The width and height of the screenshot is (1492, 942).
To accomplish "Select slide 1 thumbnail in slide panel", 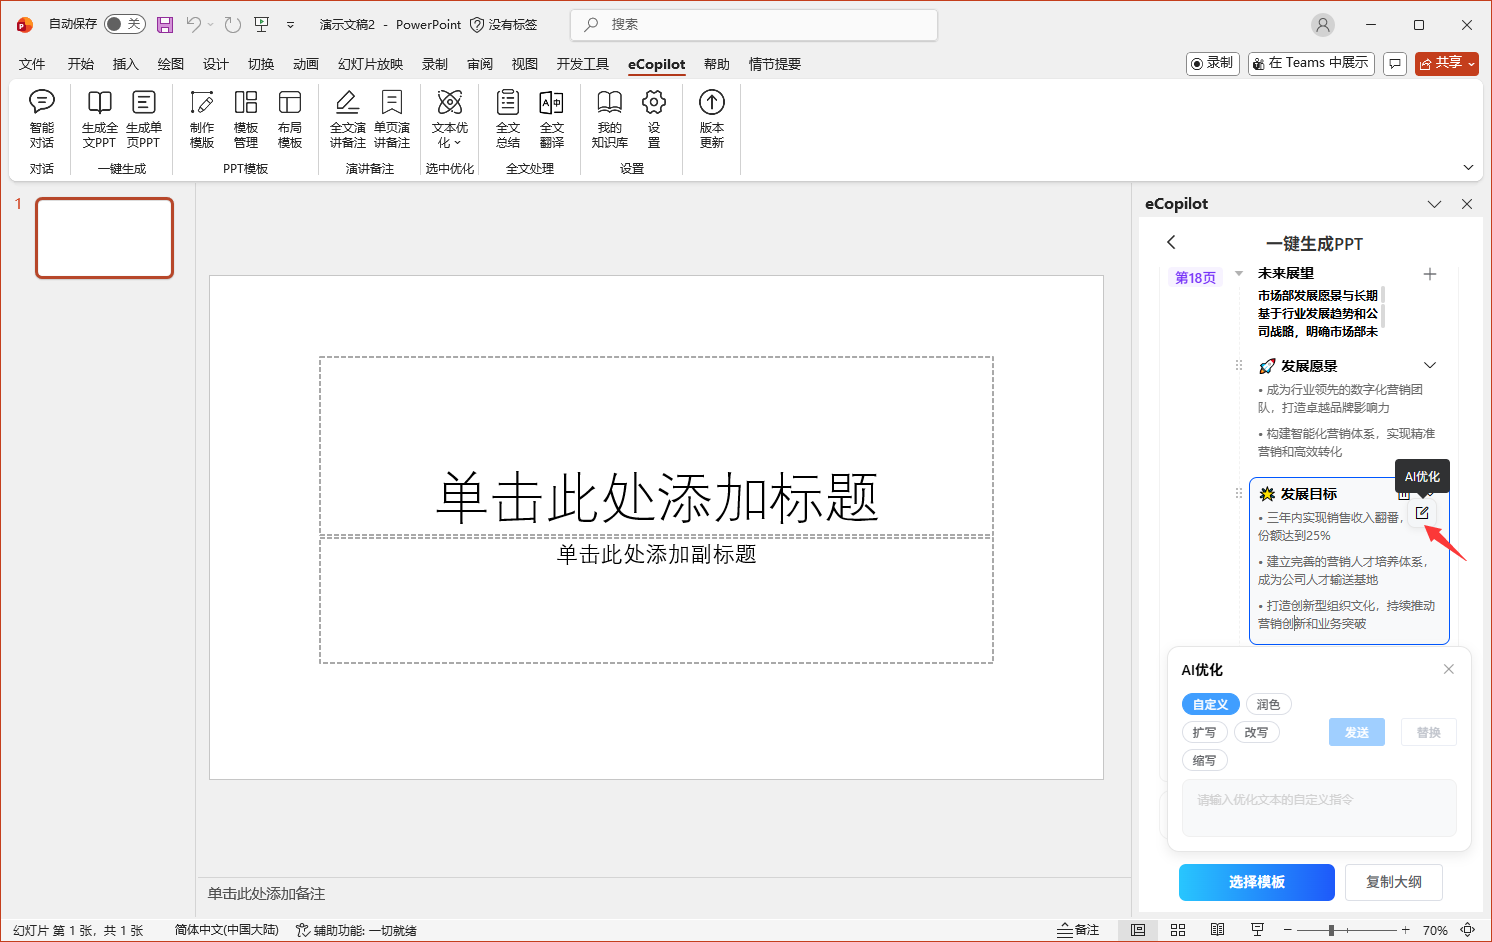I will (104, 238).
